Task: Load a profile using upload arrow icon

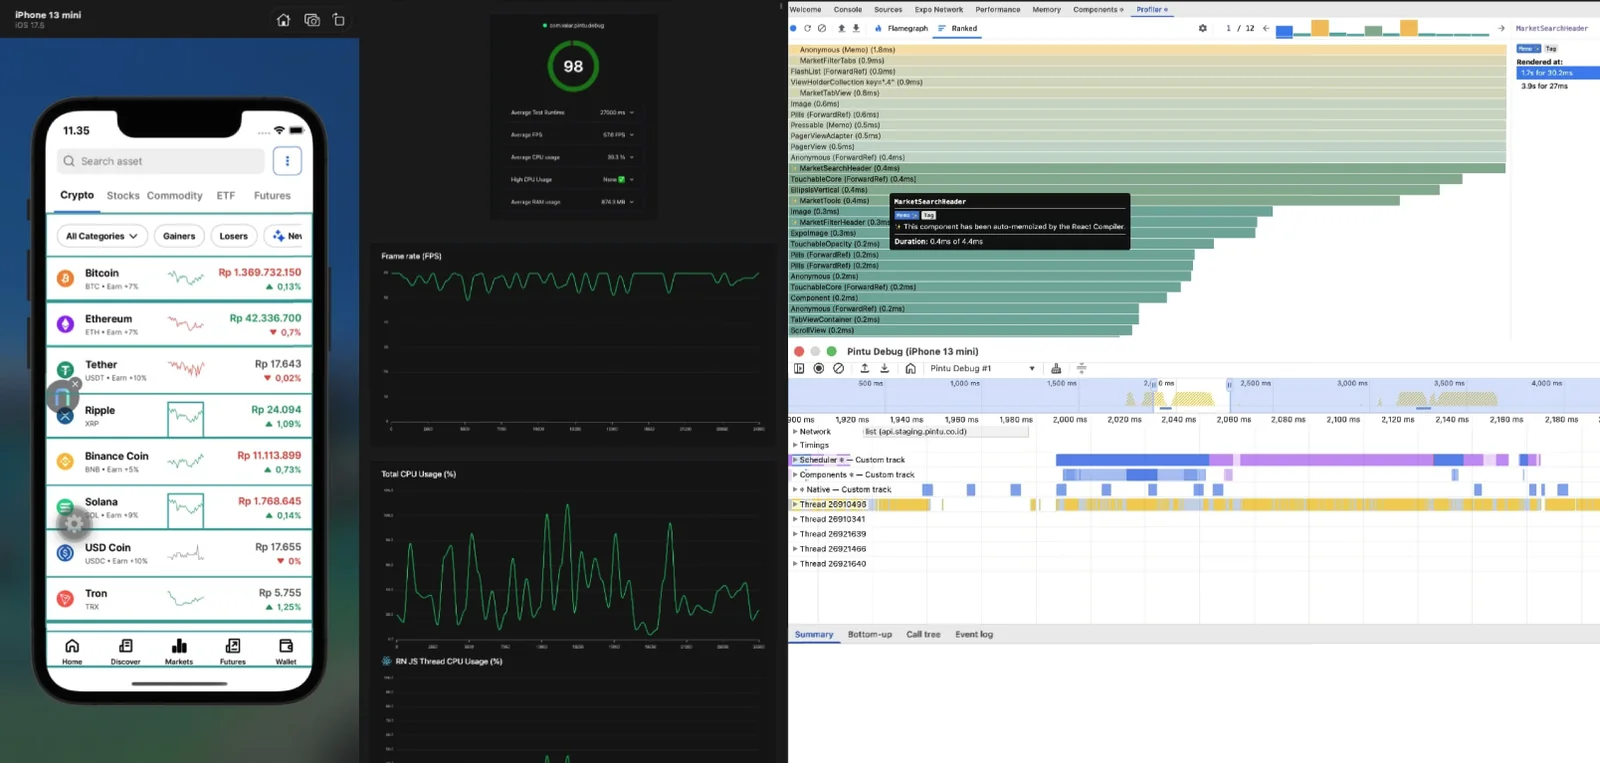Action: (841, 28)
